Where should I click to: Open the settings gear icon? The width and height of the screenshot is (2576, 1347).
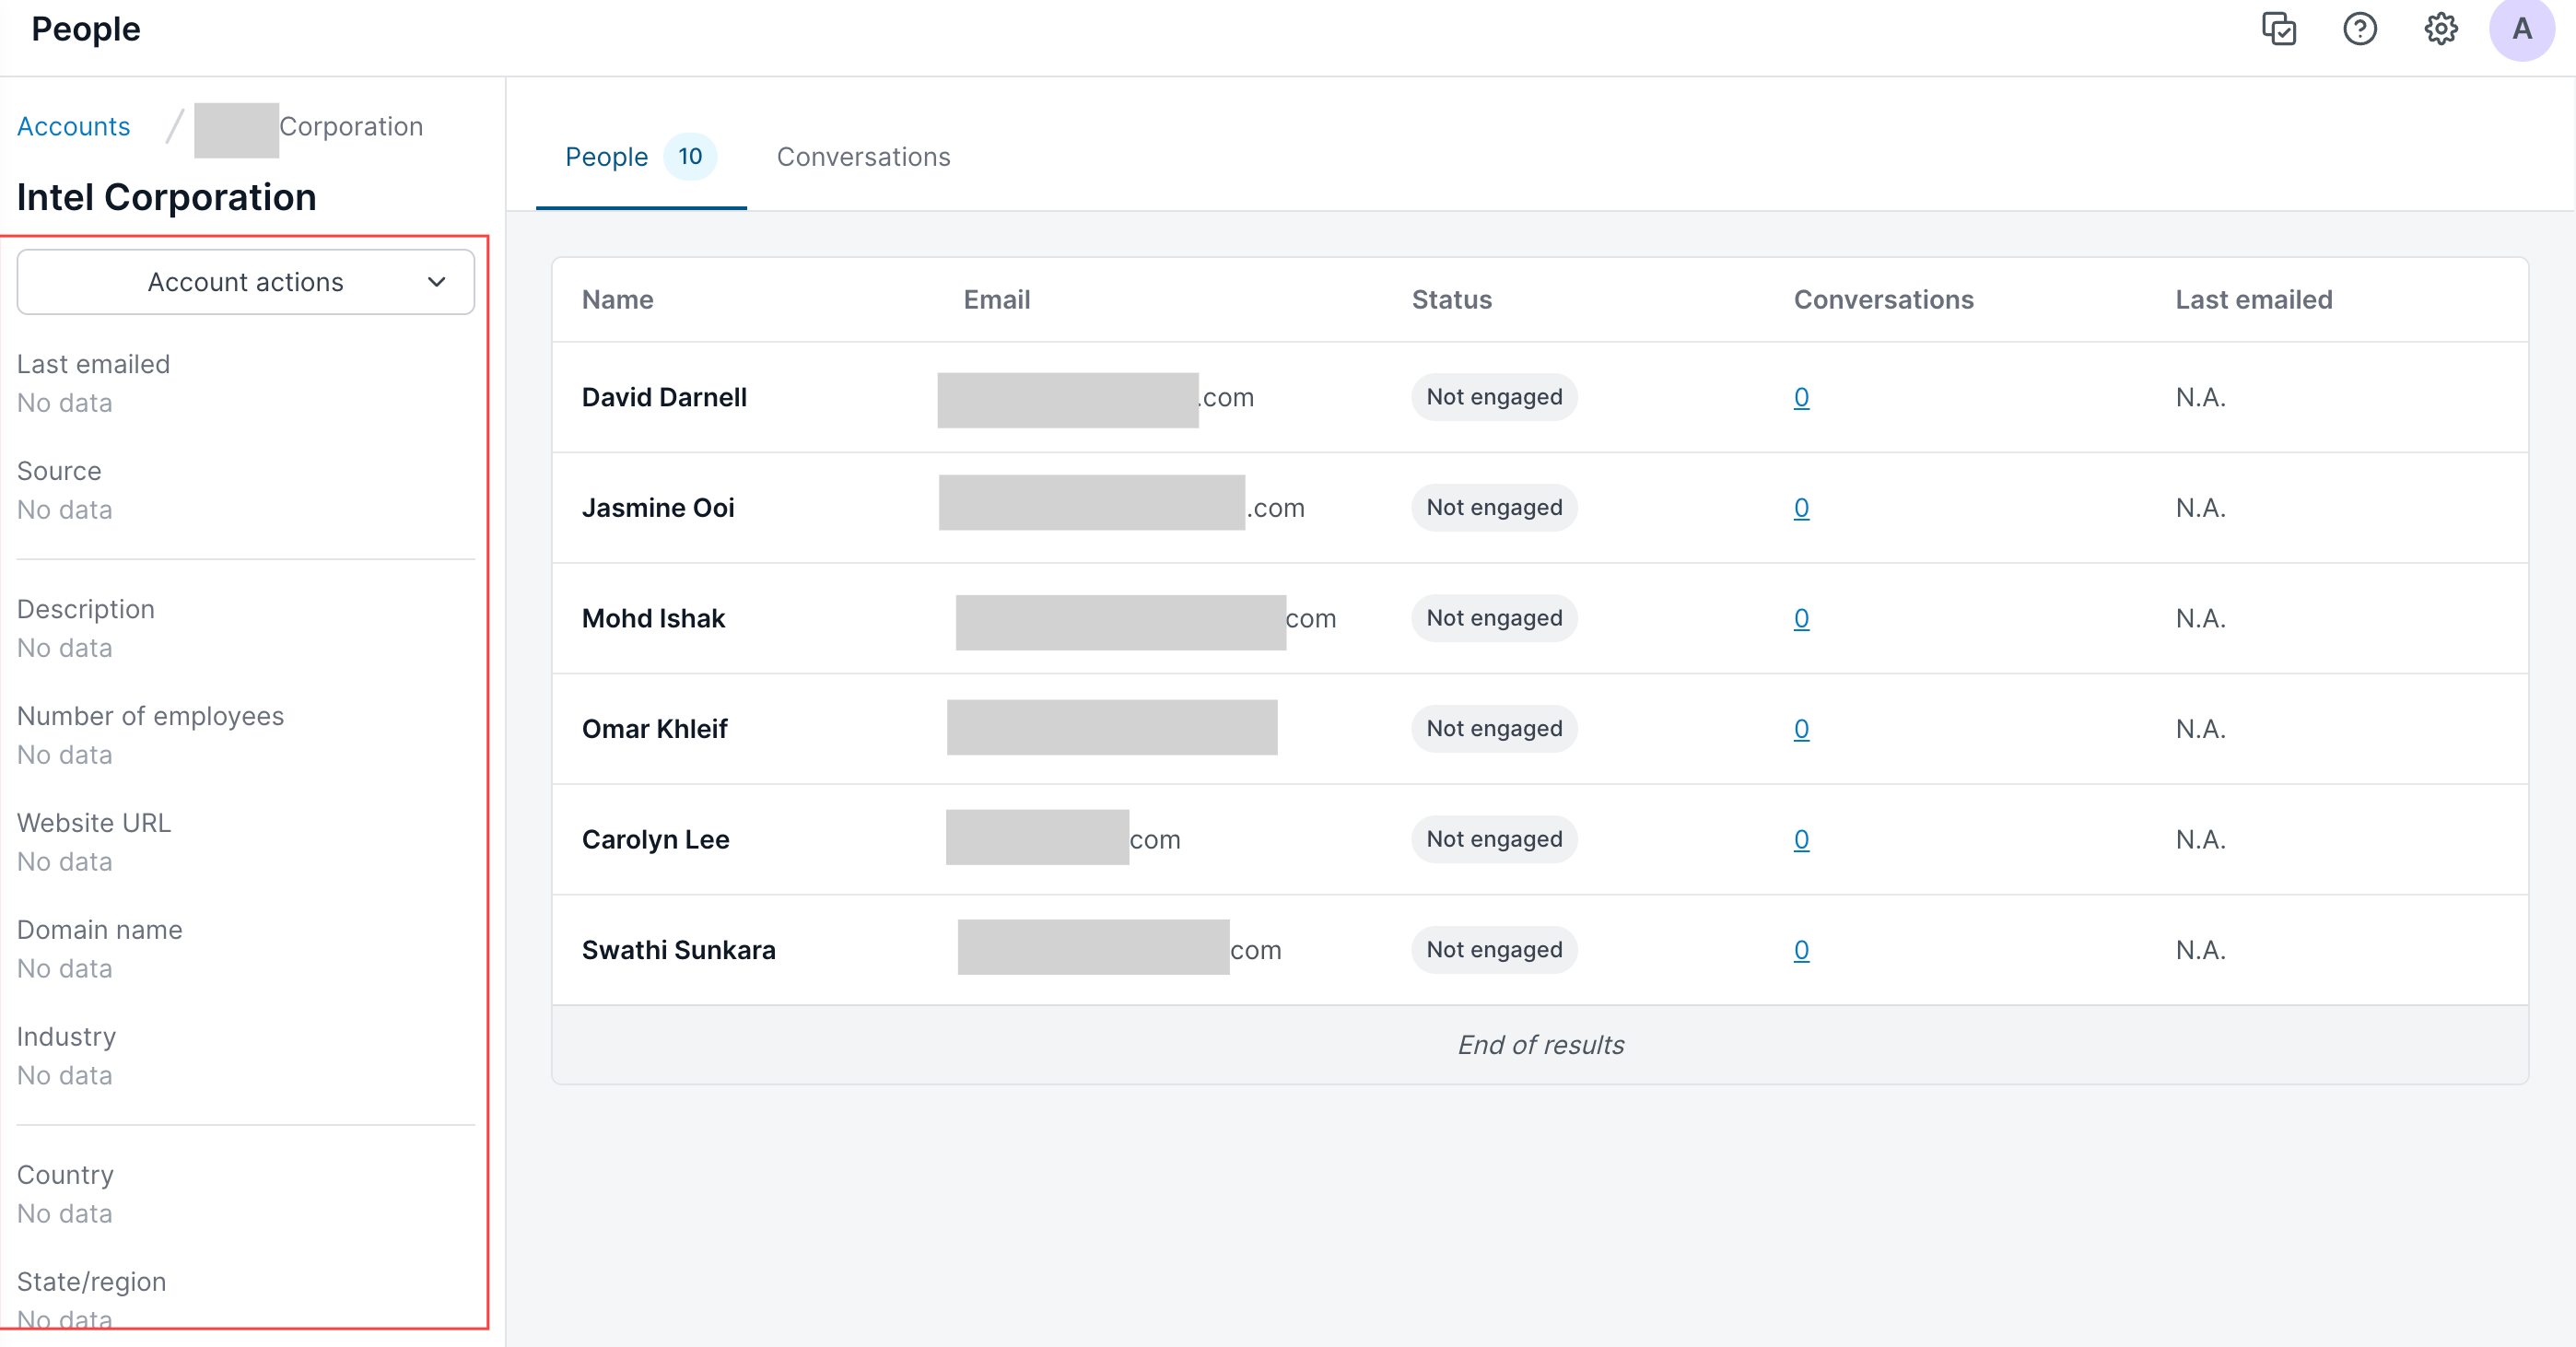pos(2441,29)
